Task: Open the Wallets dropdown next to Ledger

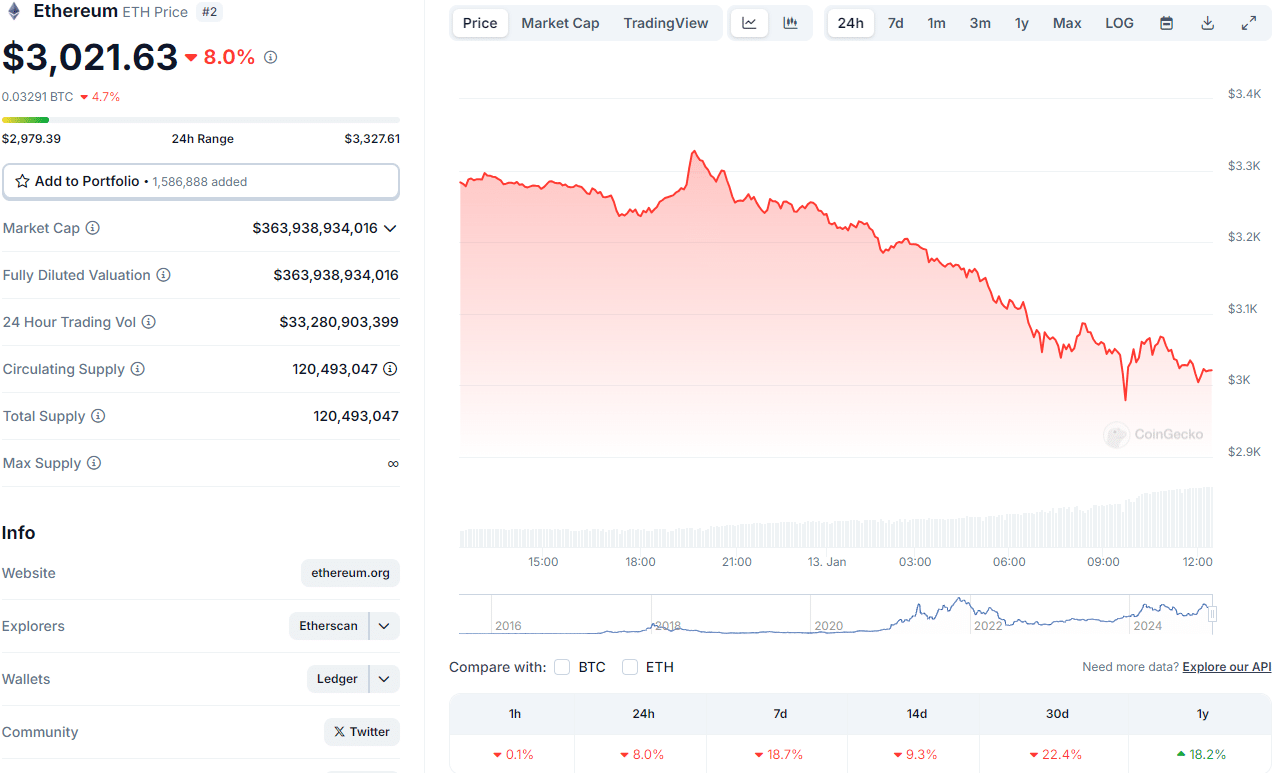Action: 384,679
